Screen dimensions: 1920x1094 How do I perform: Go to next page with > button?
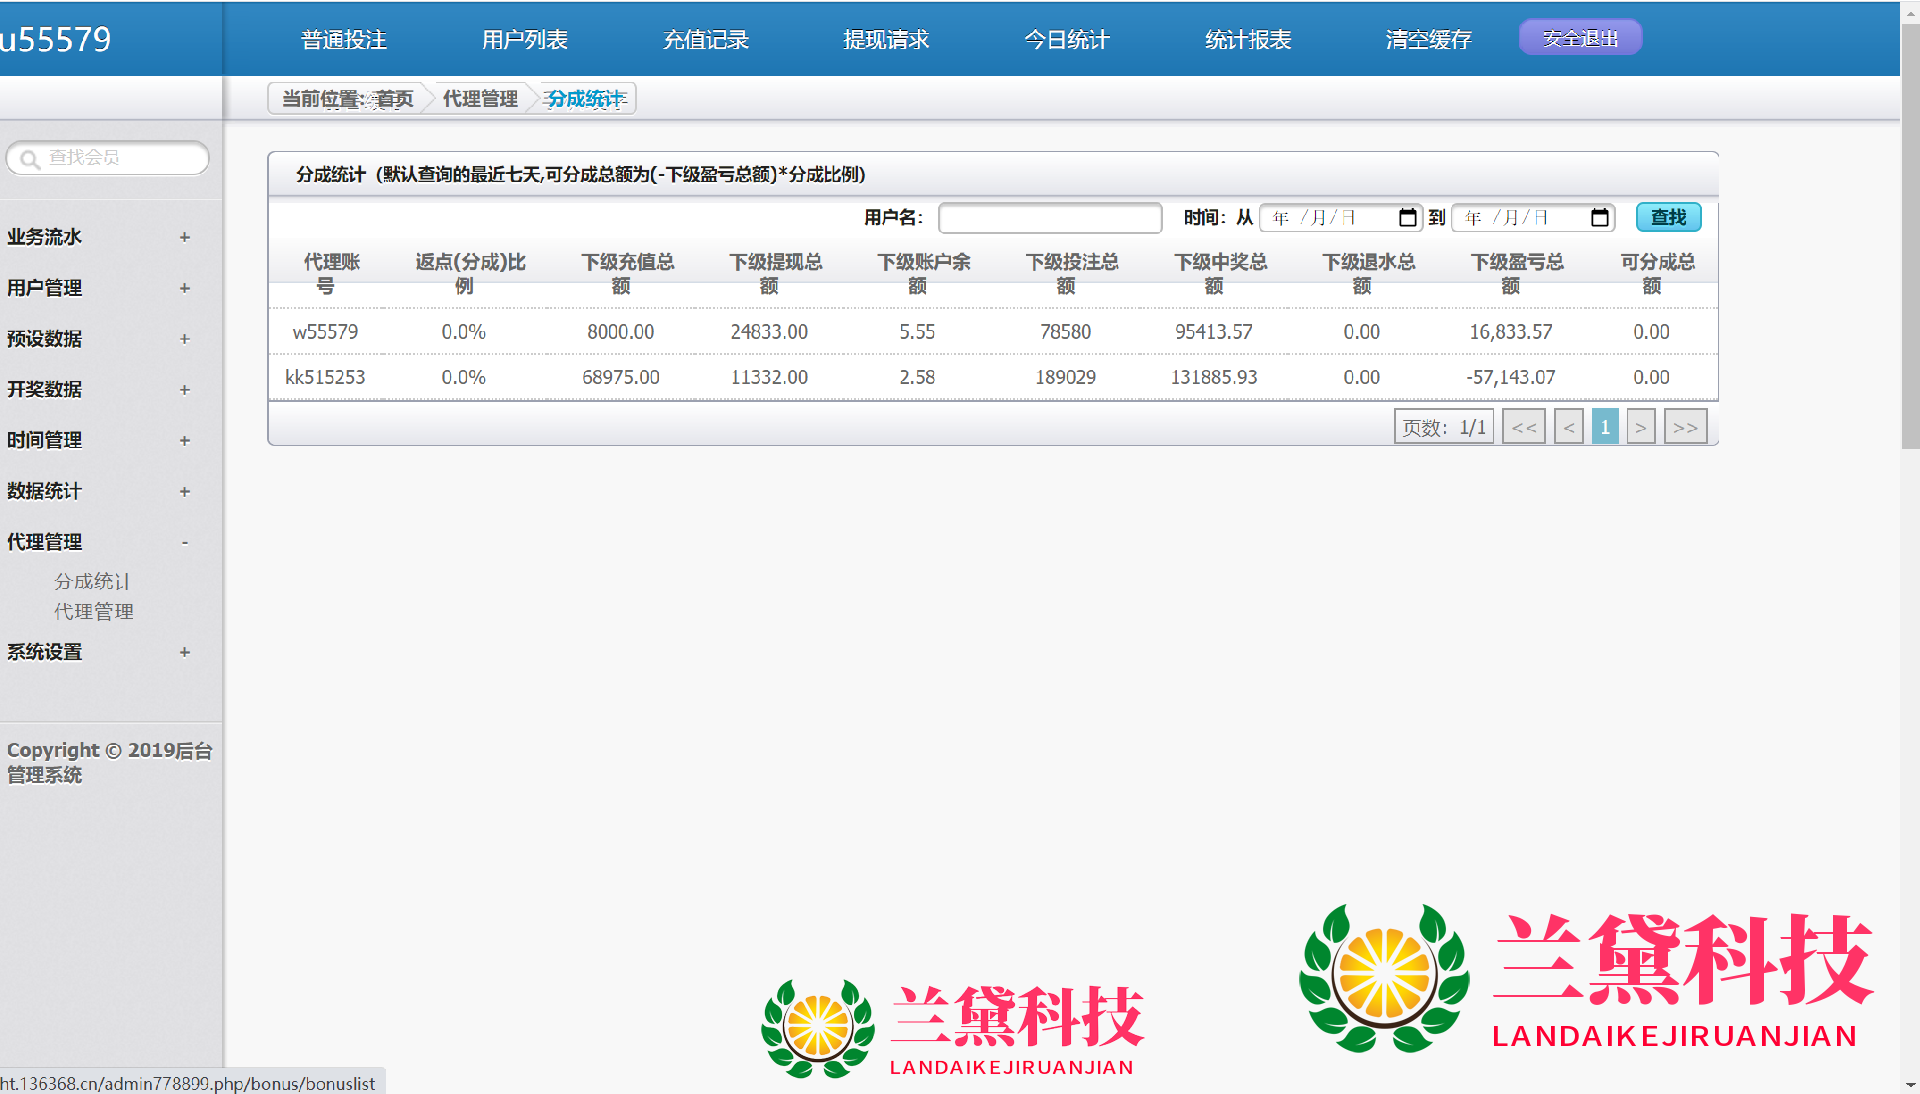pos(1640,427)
